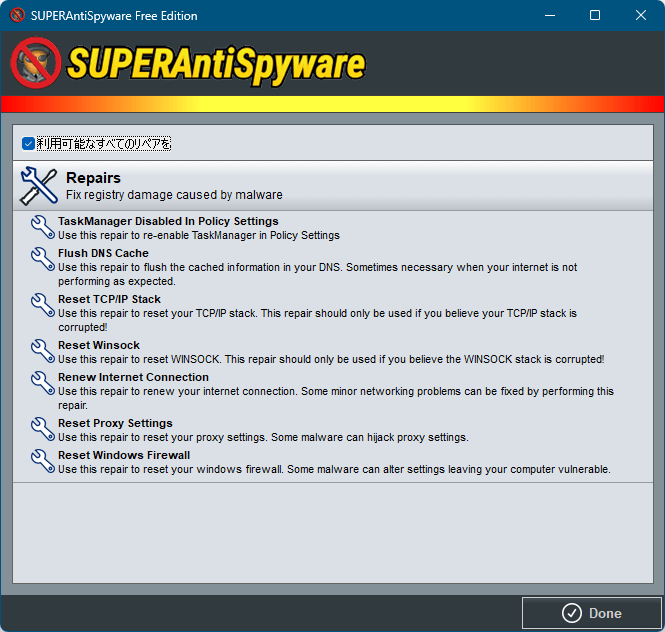Click the Done button
The width and height of the screenshot is (665, 632).
[592, 613]
